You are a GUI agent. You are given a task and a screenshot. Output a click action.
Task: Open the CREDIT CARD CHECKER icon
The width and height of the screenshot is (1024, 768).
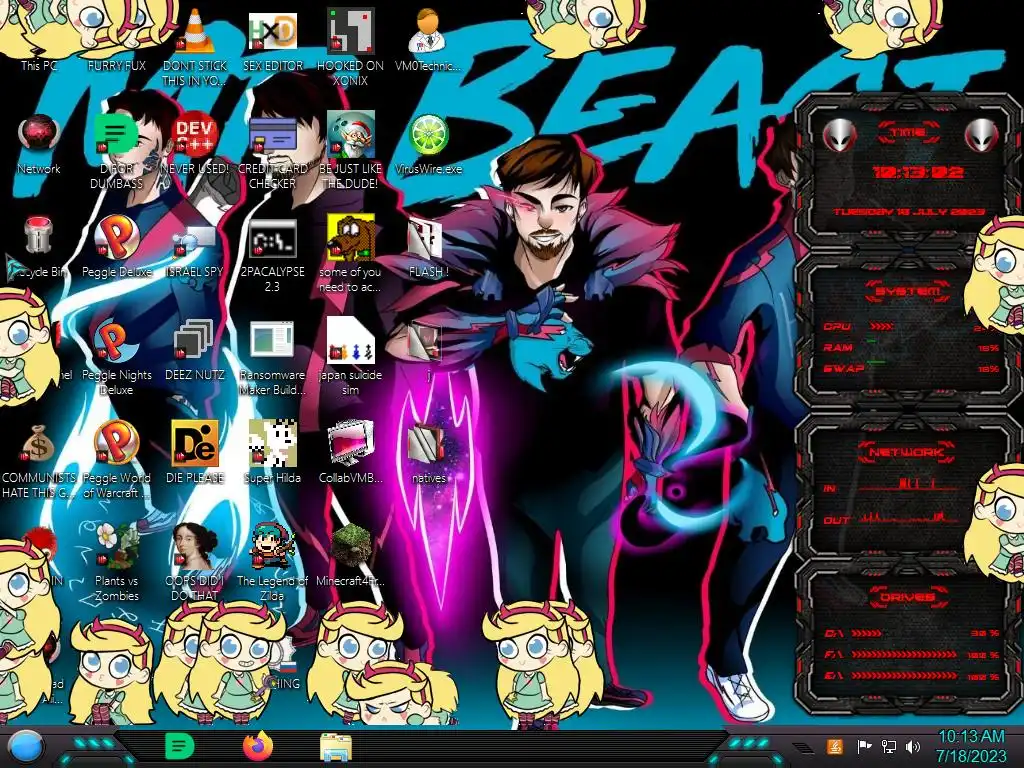[x=272, y=150]
